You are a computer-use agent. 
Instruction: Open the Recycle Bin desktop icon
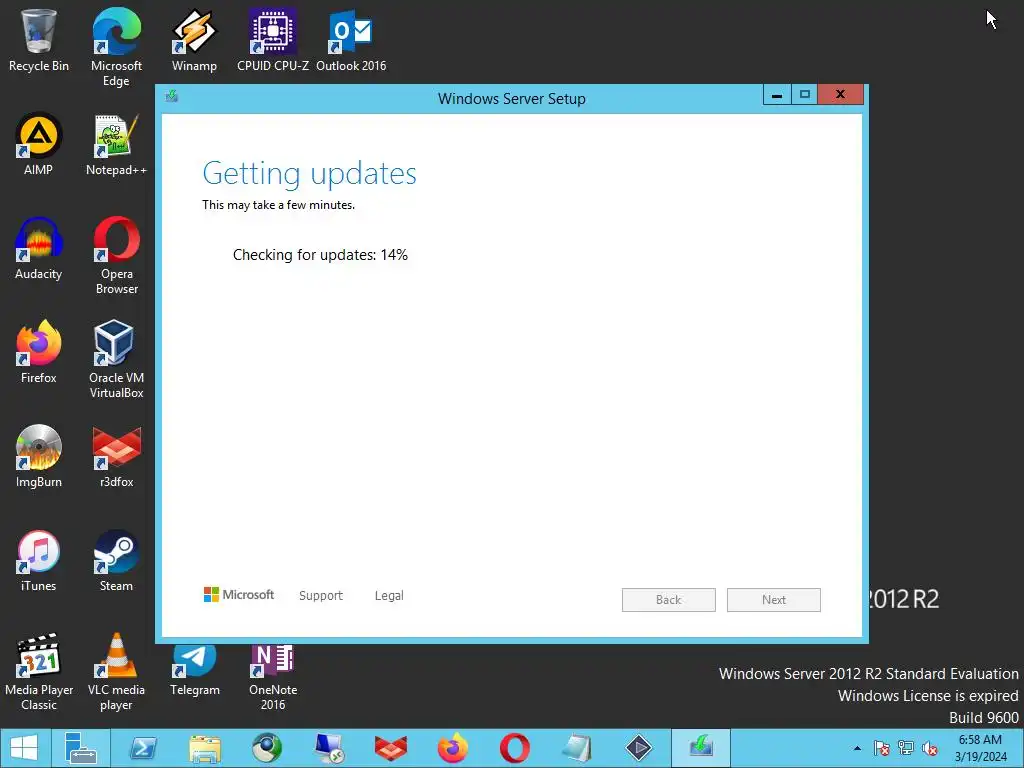coord(39,40)
